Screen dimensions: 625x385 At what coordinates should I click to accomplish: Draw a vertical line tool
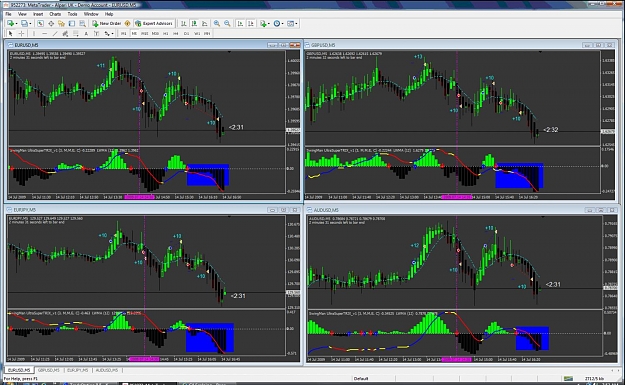pos(34,33)
